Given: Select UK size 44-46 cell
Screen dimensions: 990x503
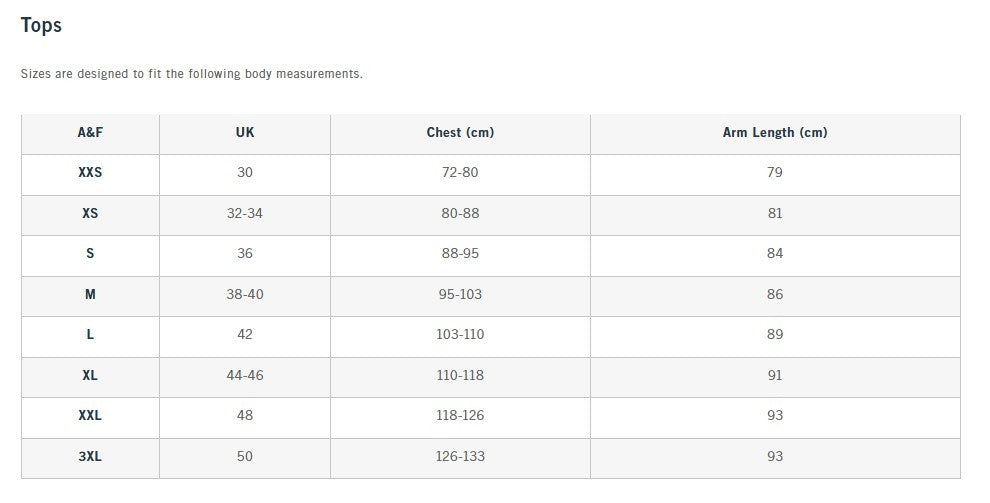Looking at the screenshot, I should coord(245,375).
